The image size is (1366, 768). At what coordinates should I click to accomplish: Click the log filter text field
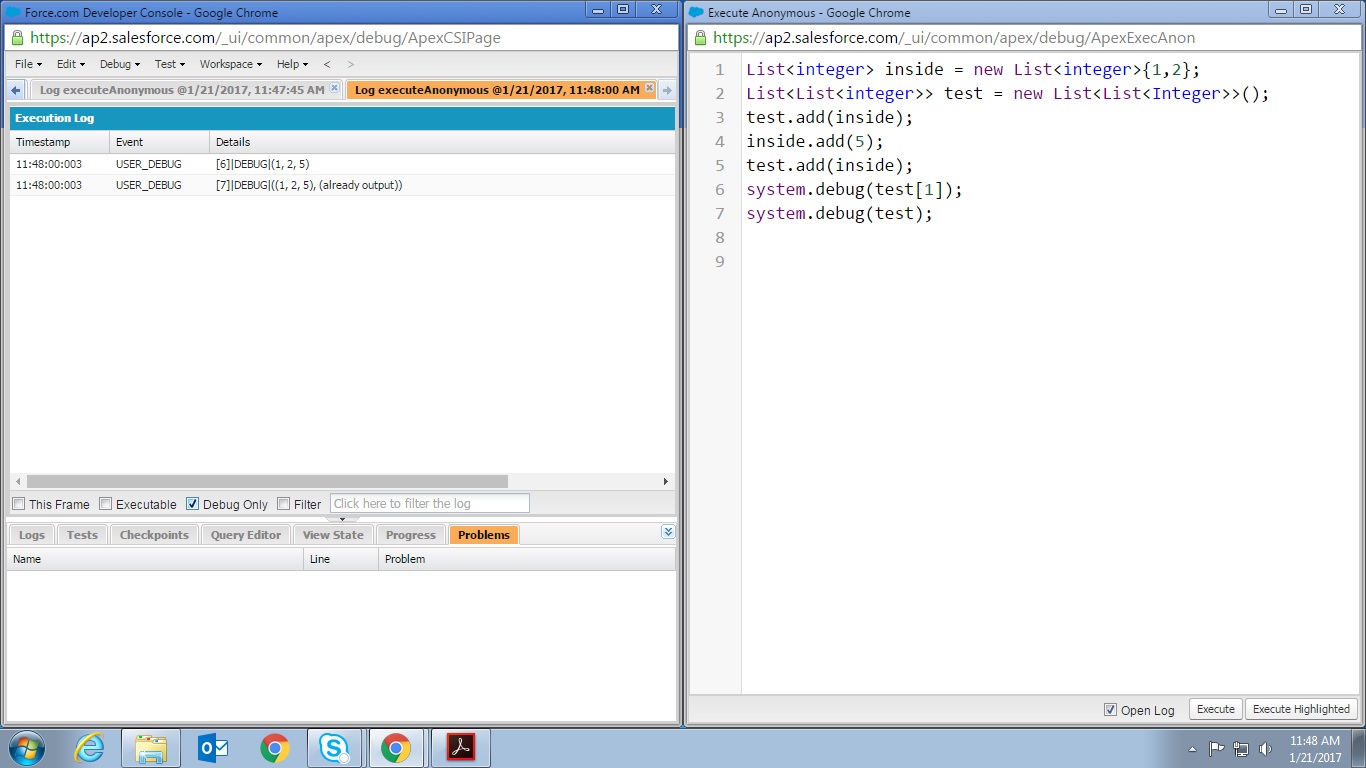click(x=429, y=504)
